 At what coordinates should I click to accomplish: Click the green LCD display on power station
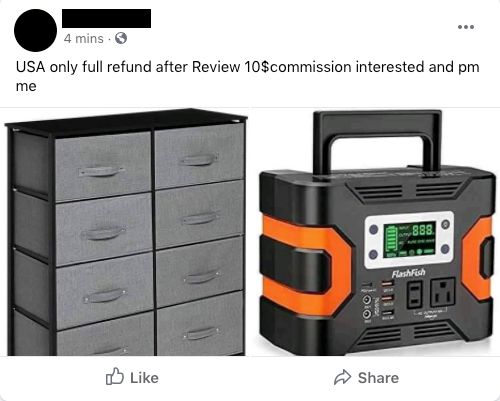tap(409, 240)
